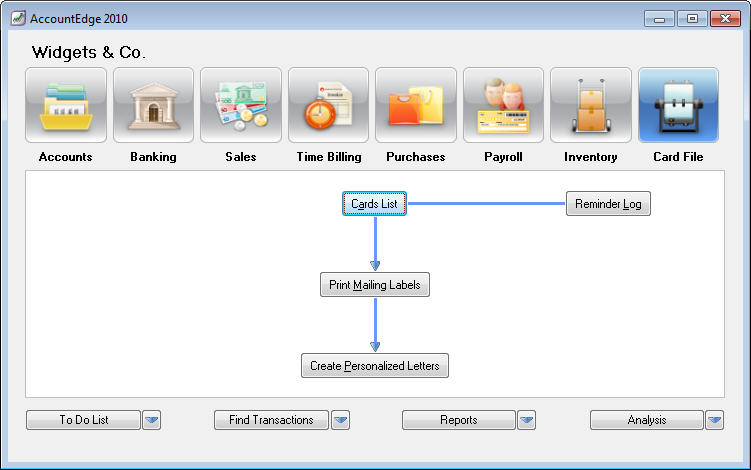Expand the Find Transactions dropdown arrow

click(341, 420)
